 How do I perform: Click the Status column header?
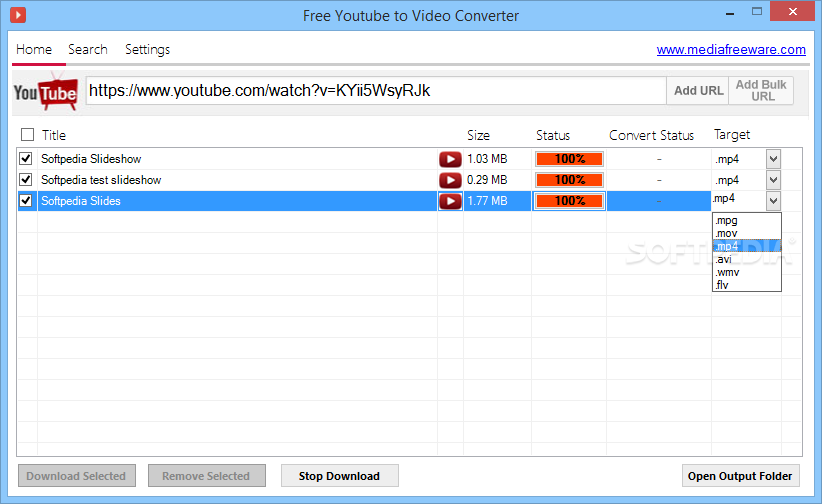point(553,135)
